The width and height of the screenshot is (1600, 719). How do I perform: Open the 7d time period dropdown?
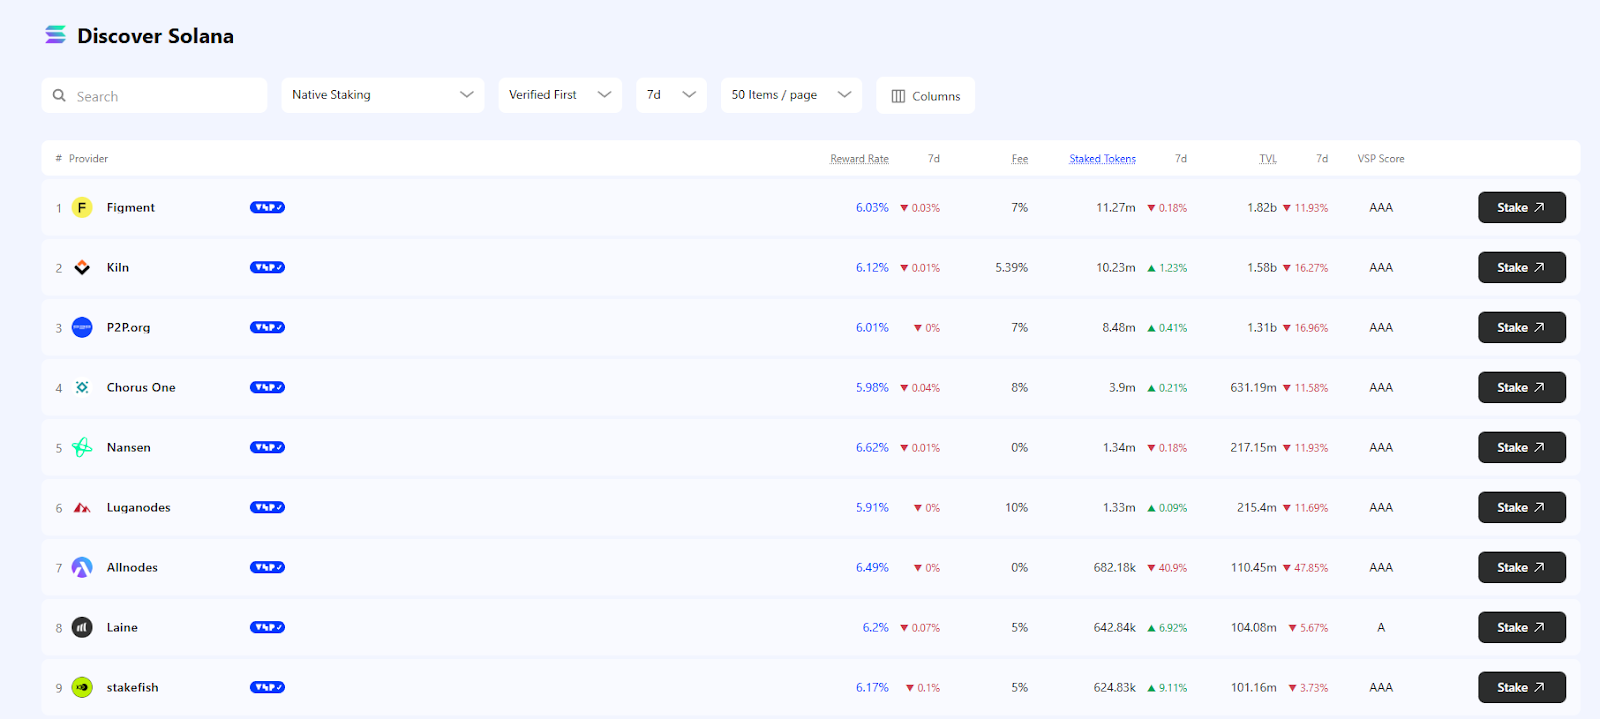pos(671,95)
